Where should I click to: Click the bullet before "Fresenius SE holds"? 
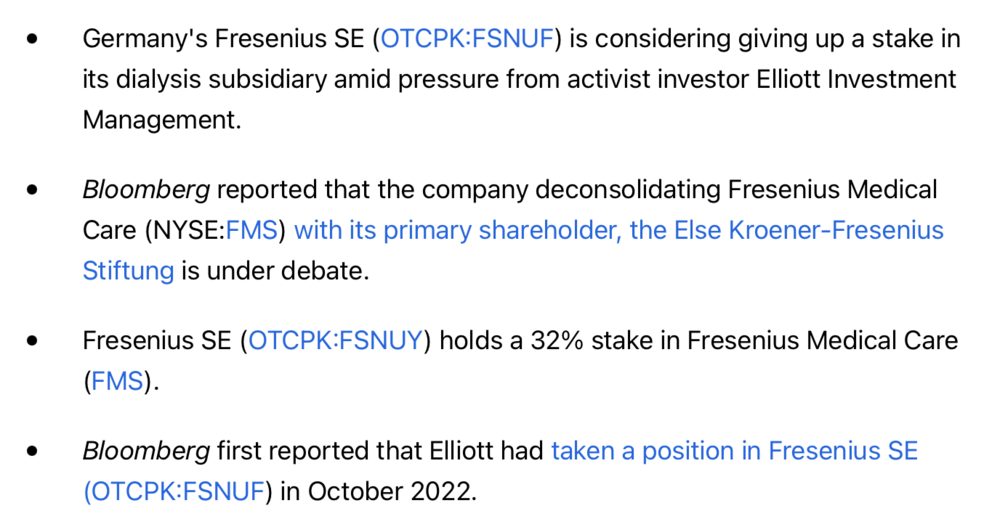coord(36,341)
